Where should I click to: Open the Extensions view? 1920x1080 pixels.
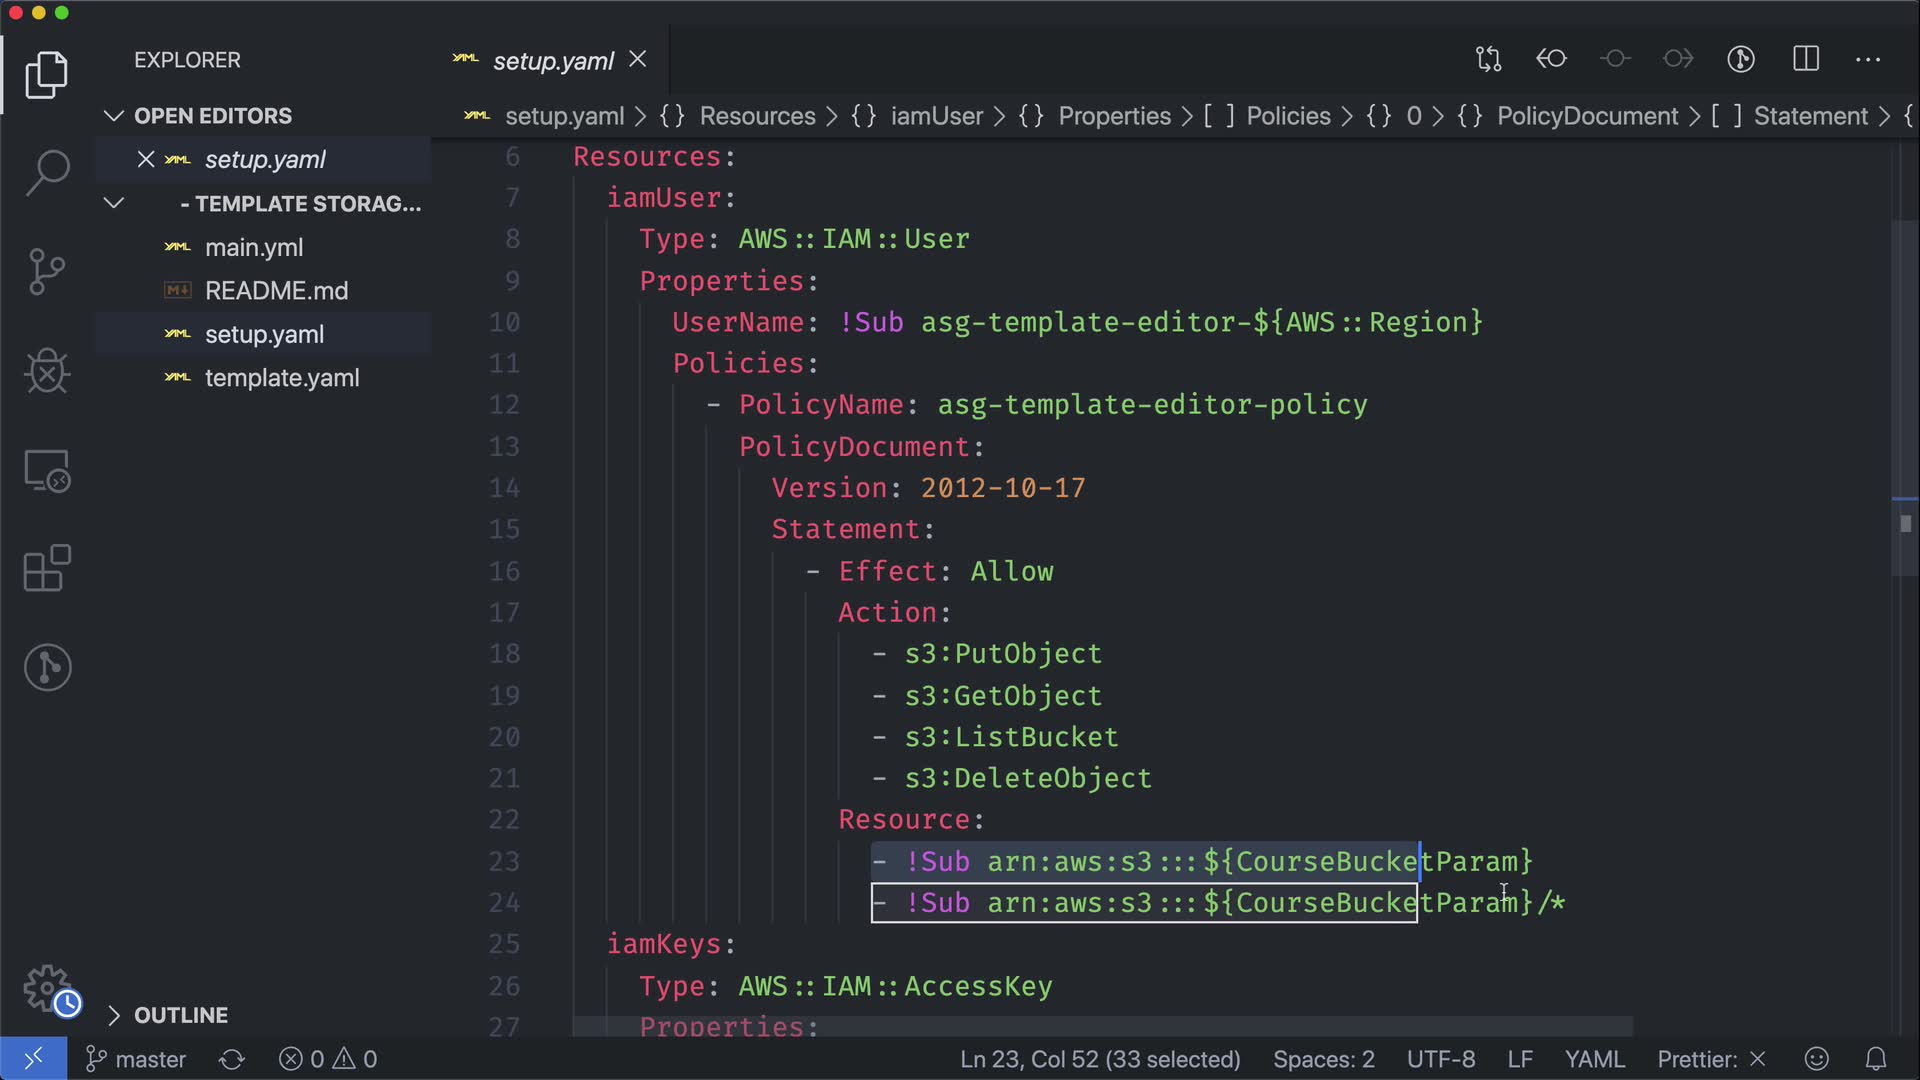pos(47,569)
